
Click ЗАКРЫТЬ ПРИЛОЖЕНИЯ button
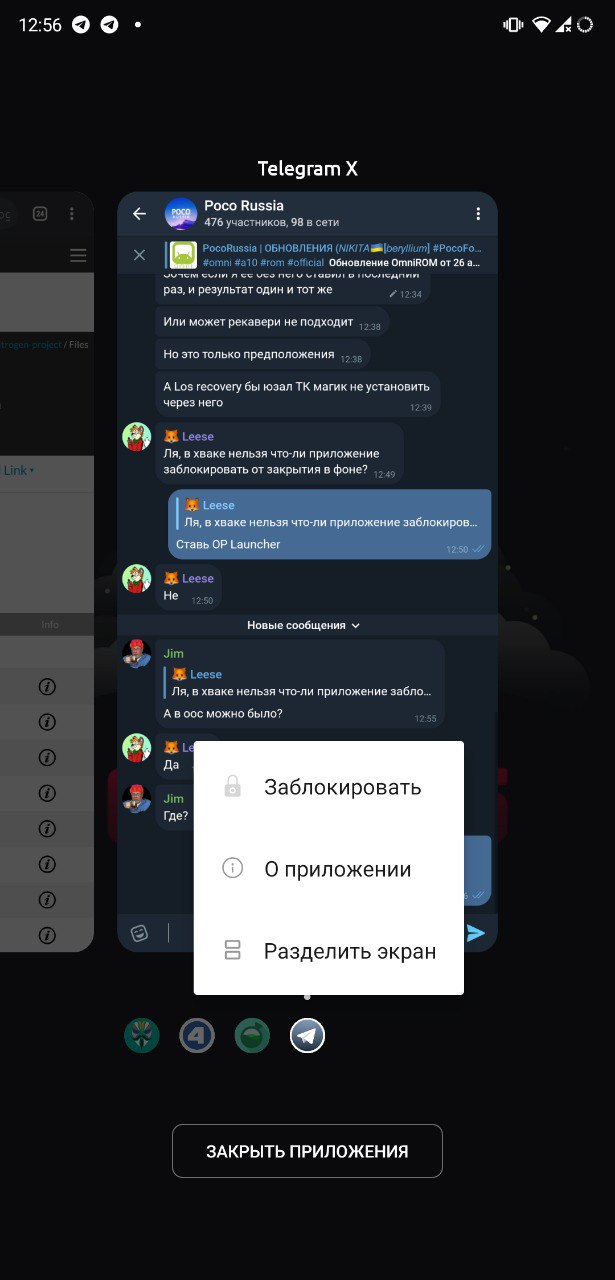307,1151
